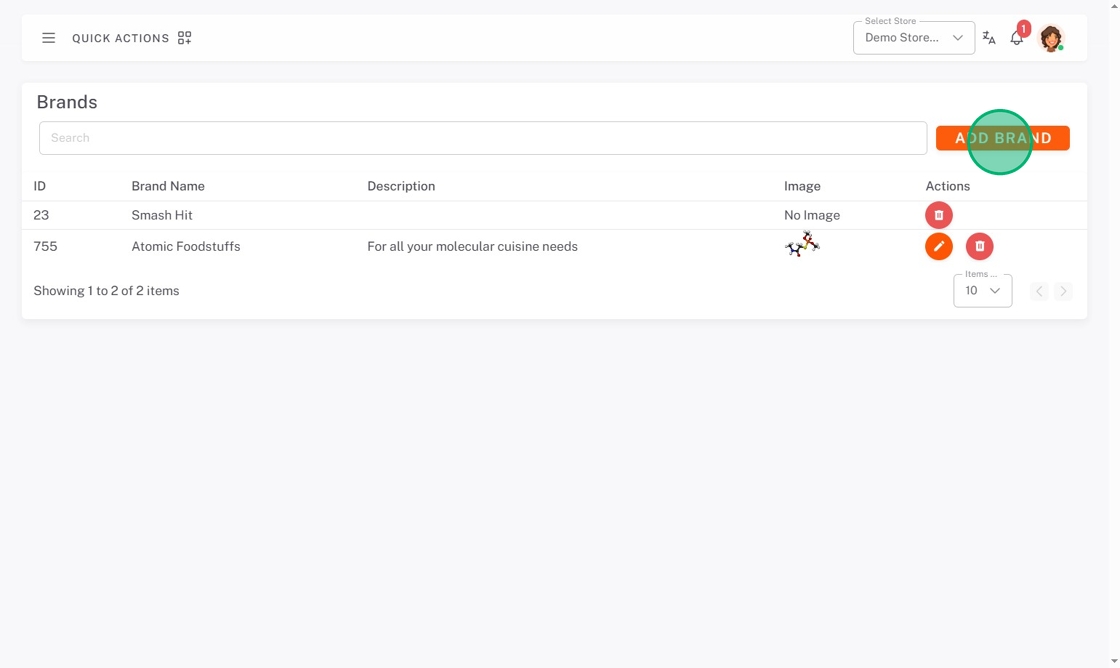Delete the Atomic Foodstuffs brand
Screen dimensions: 1120x668
tap(979, 246)
